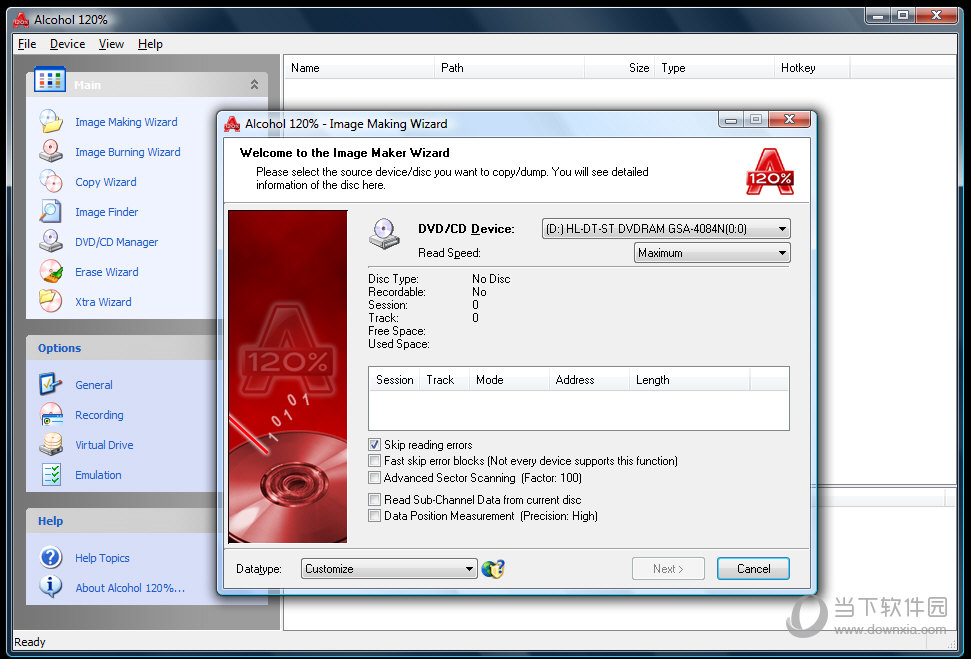Click the Mode column header in wizard
Screen dimensions: 971x659
(x=509, y=380)
